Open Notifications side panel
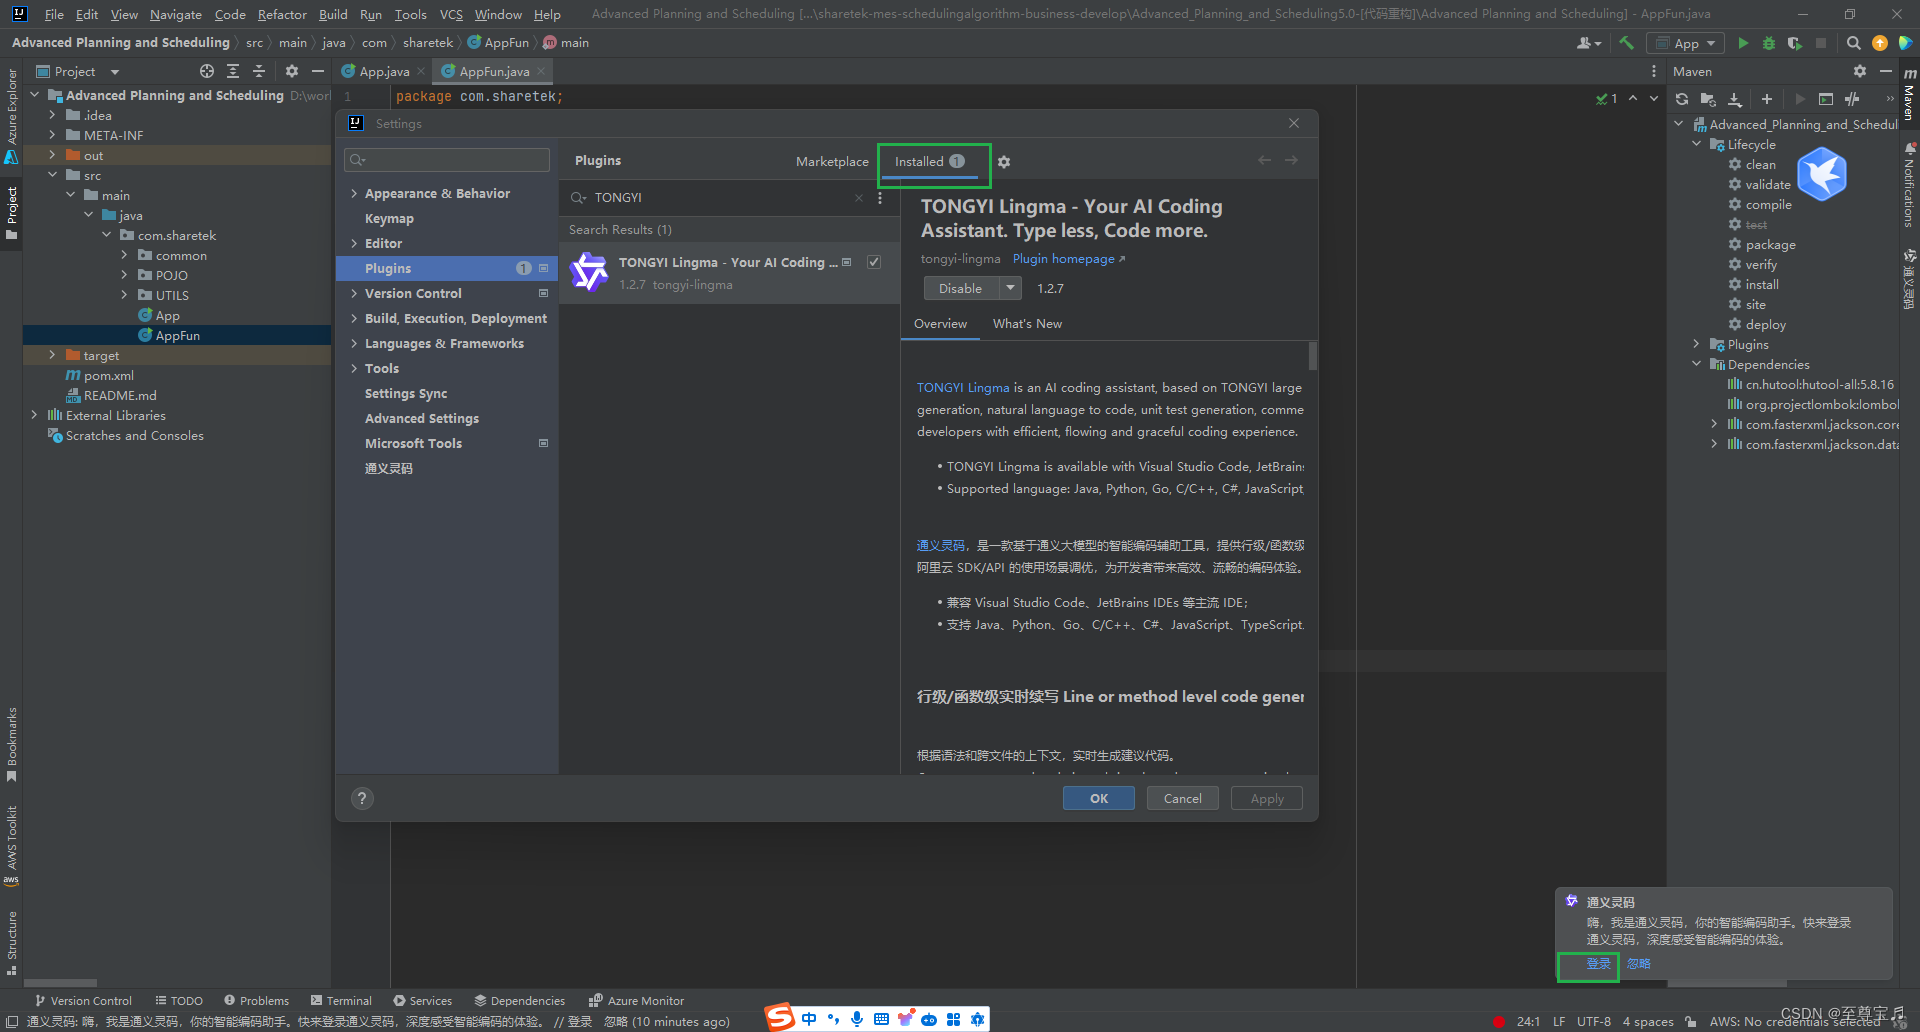The width and height of the screenshot is (1920, 1032). (1909, 185)
